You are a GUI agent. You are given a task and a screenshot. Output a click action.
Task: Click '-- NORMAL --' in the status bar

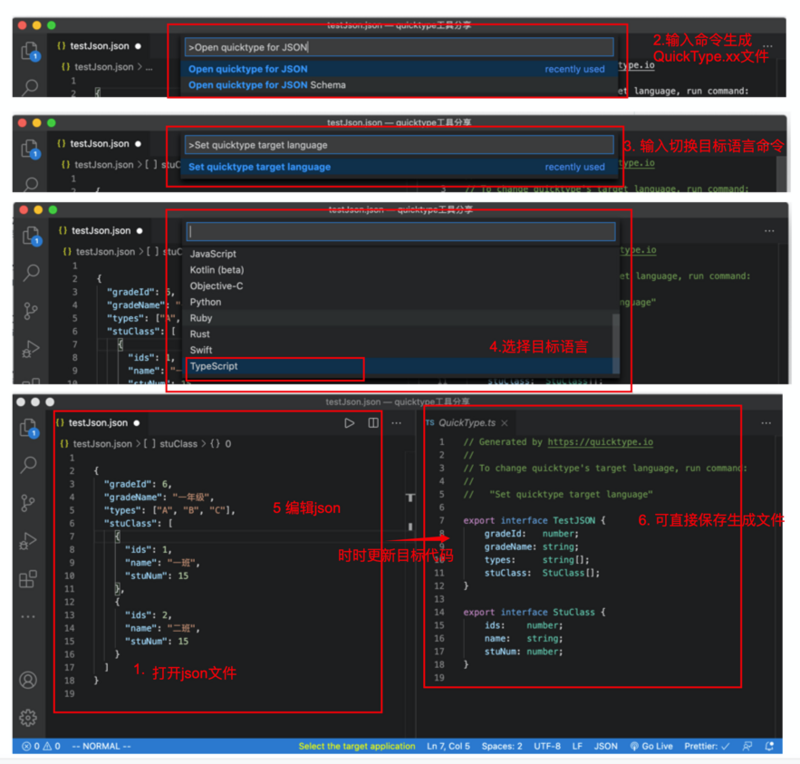click(101, 746)
